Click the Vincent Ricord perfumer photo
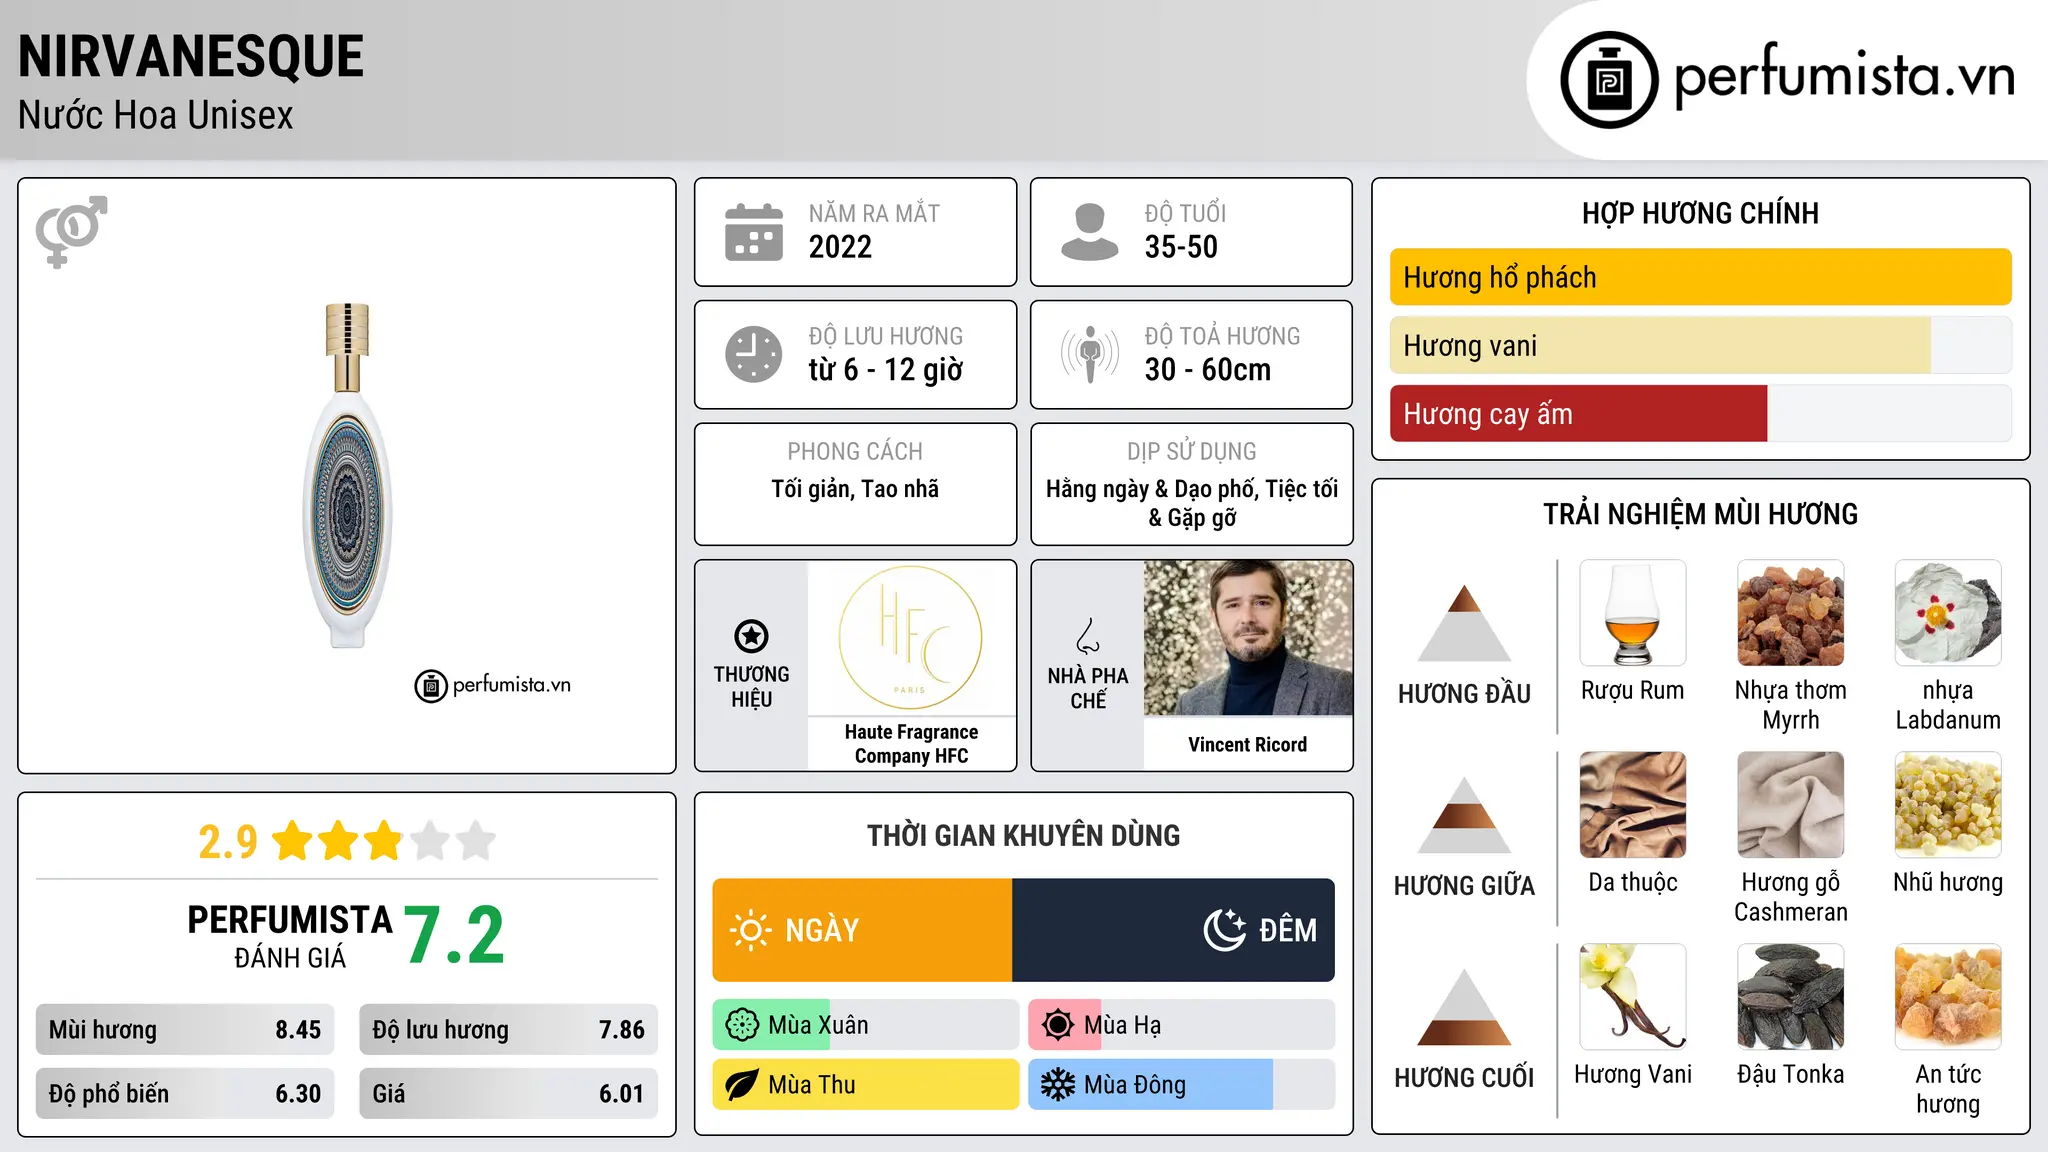2048x1152 pixels. pos(1248,638)
